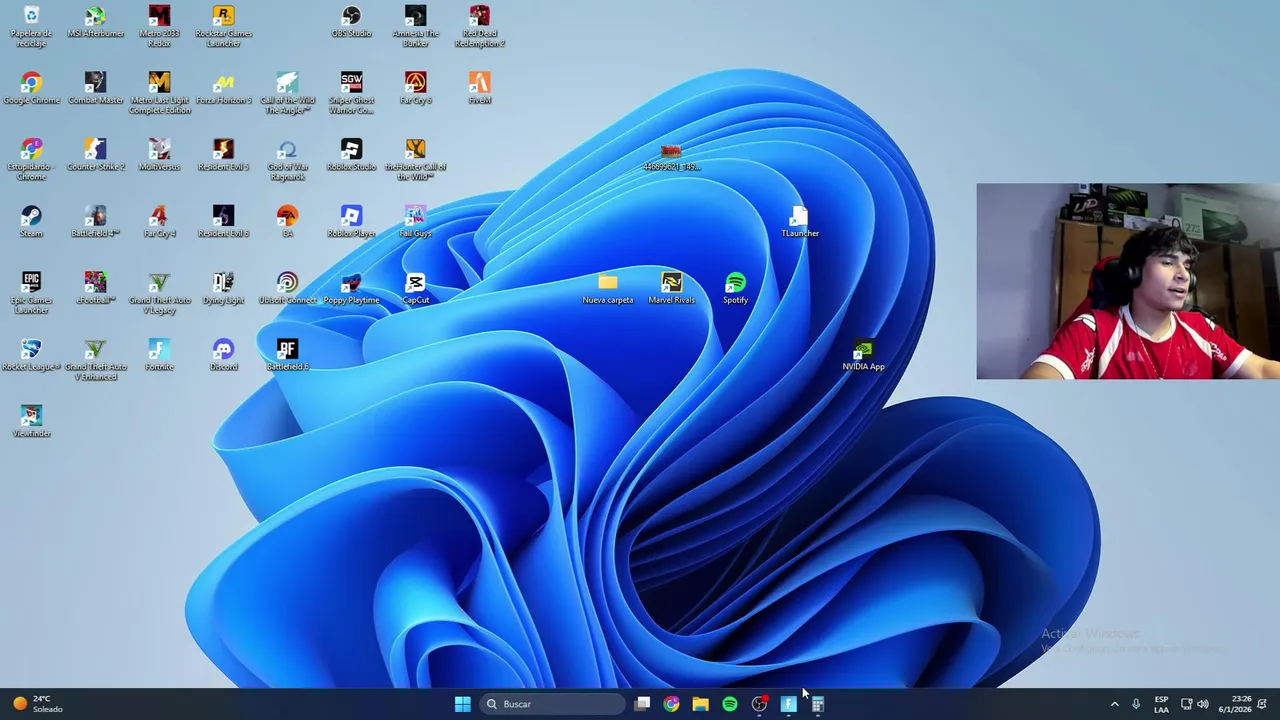Select the Roblox Studio shortcut
The image size is (1280, 720).
[x=351, y=155]
